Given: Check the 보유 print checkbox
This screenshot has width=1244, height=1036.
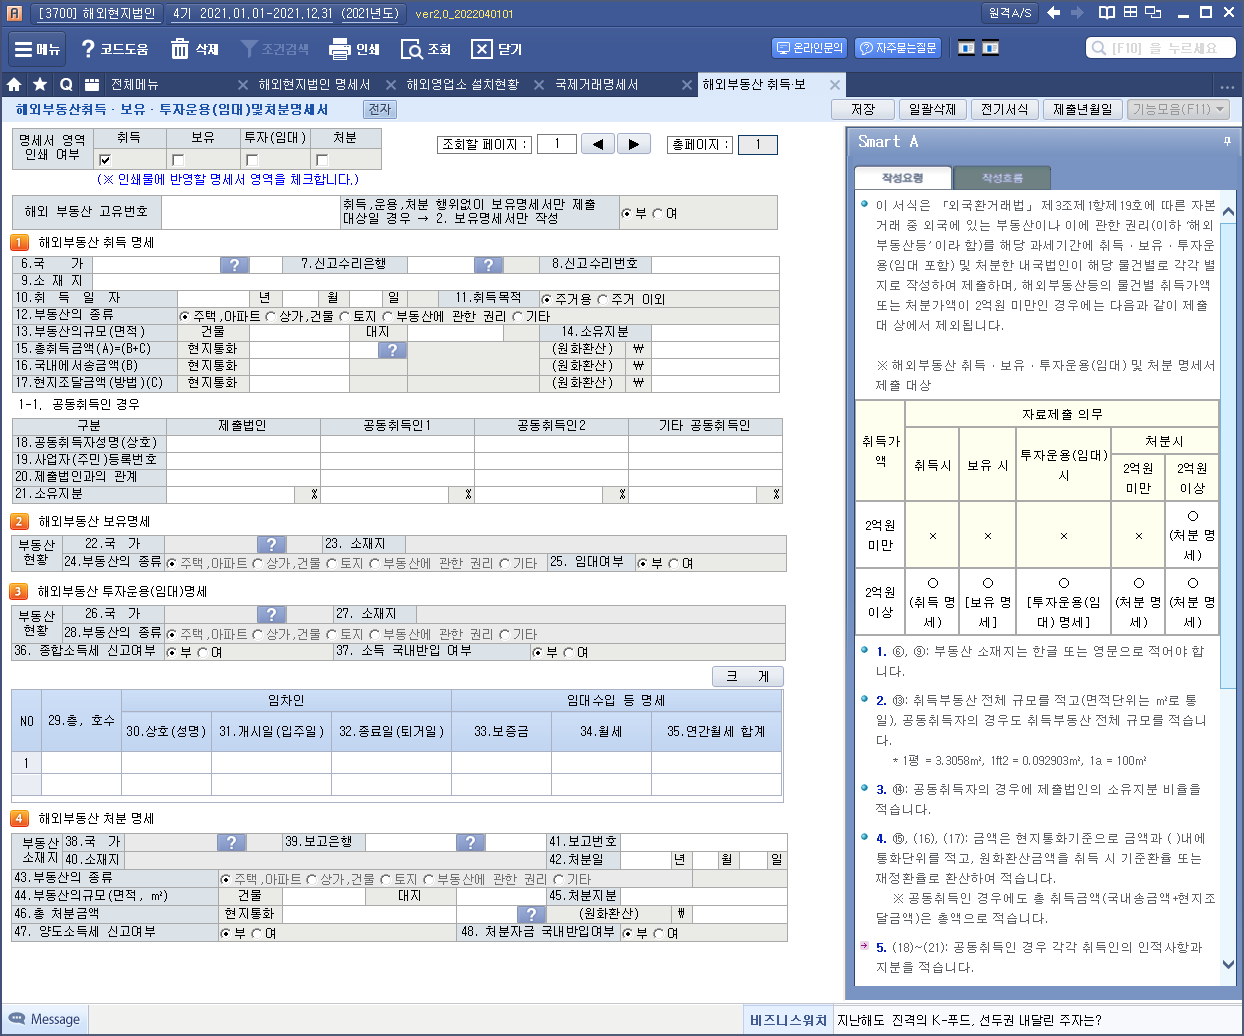Looking at the screenshot, I should tap(178, 160).
